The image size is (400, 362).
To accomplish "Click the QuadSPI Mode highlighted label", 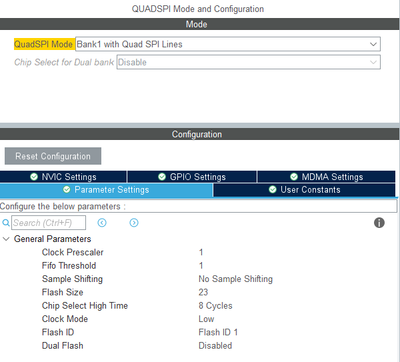I will 44,44.
